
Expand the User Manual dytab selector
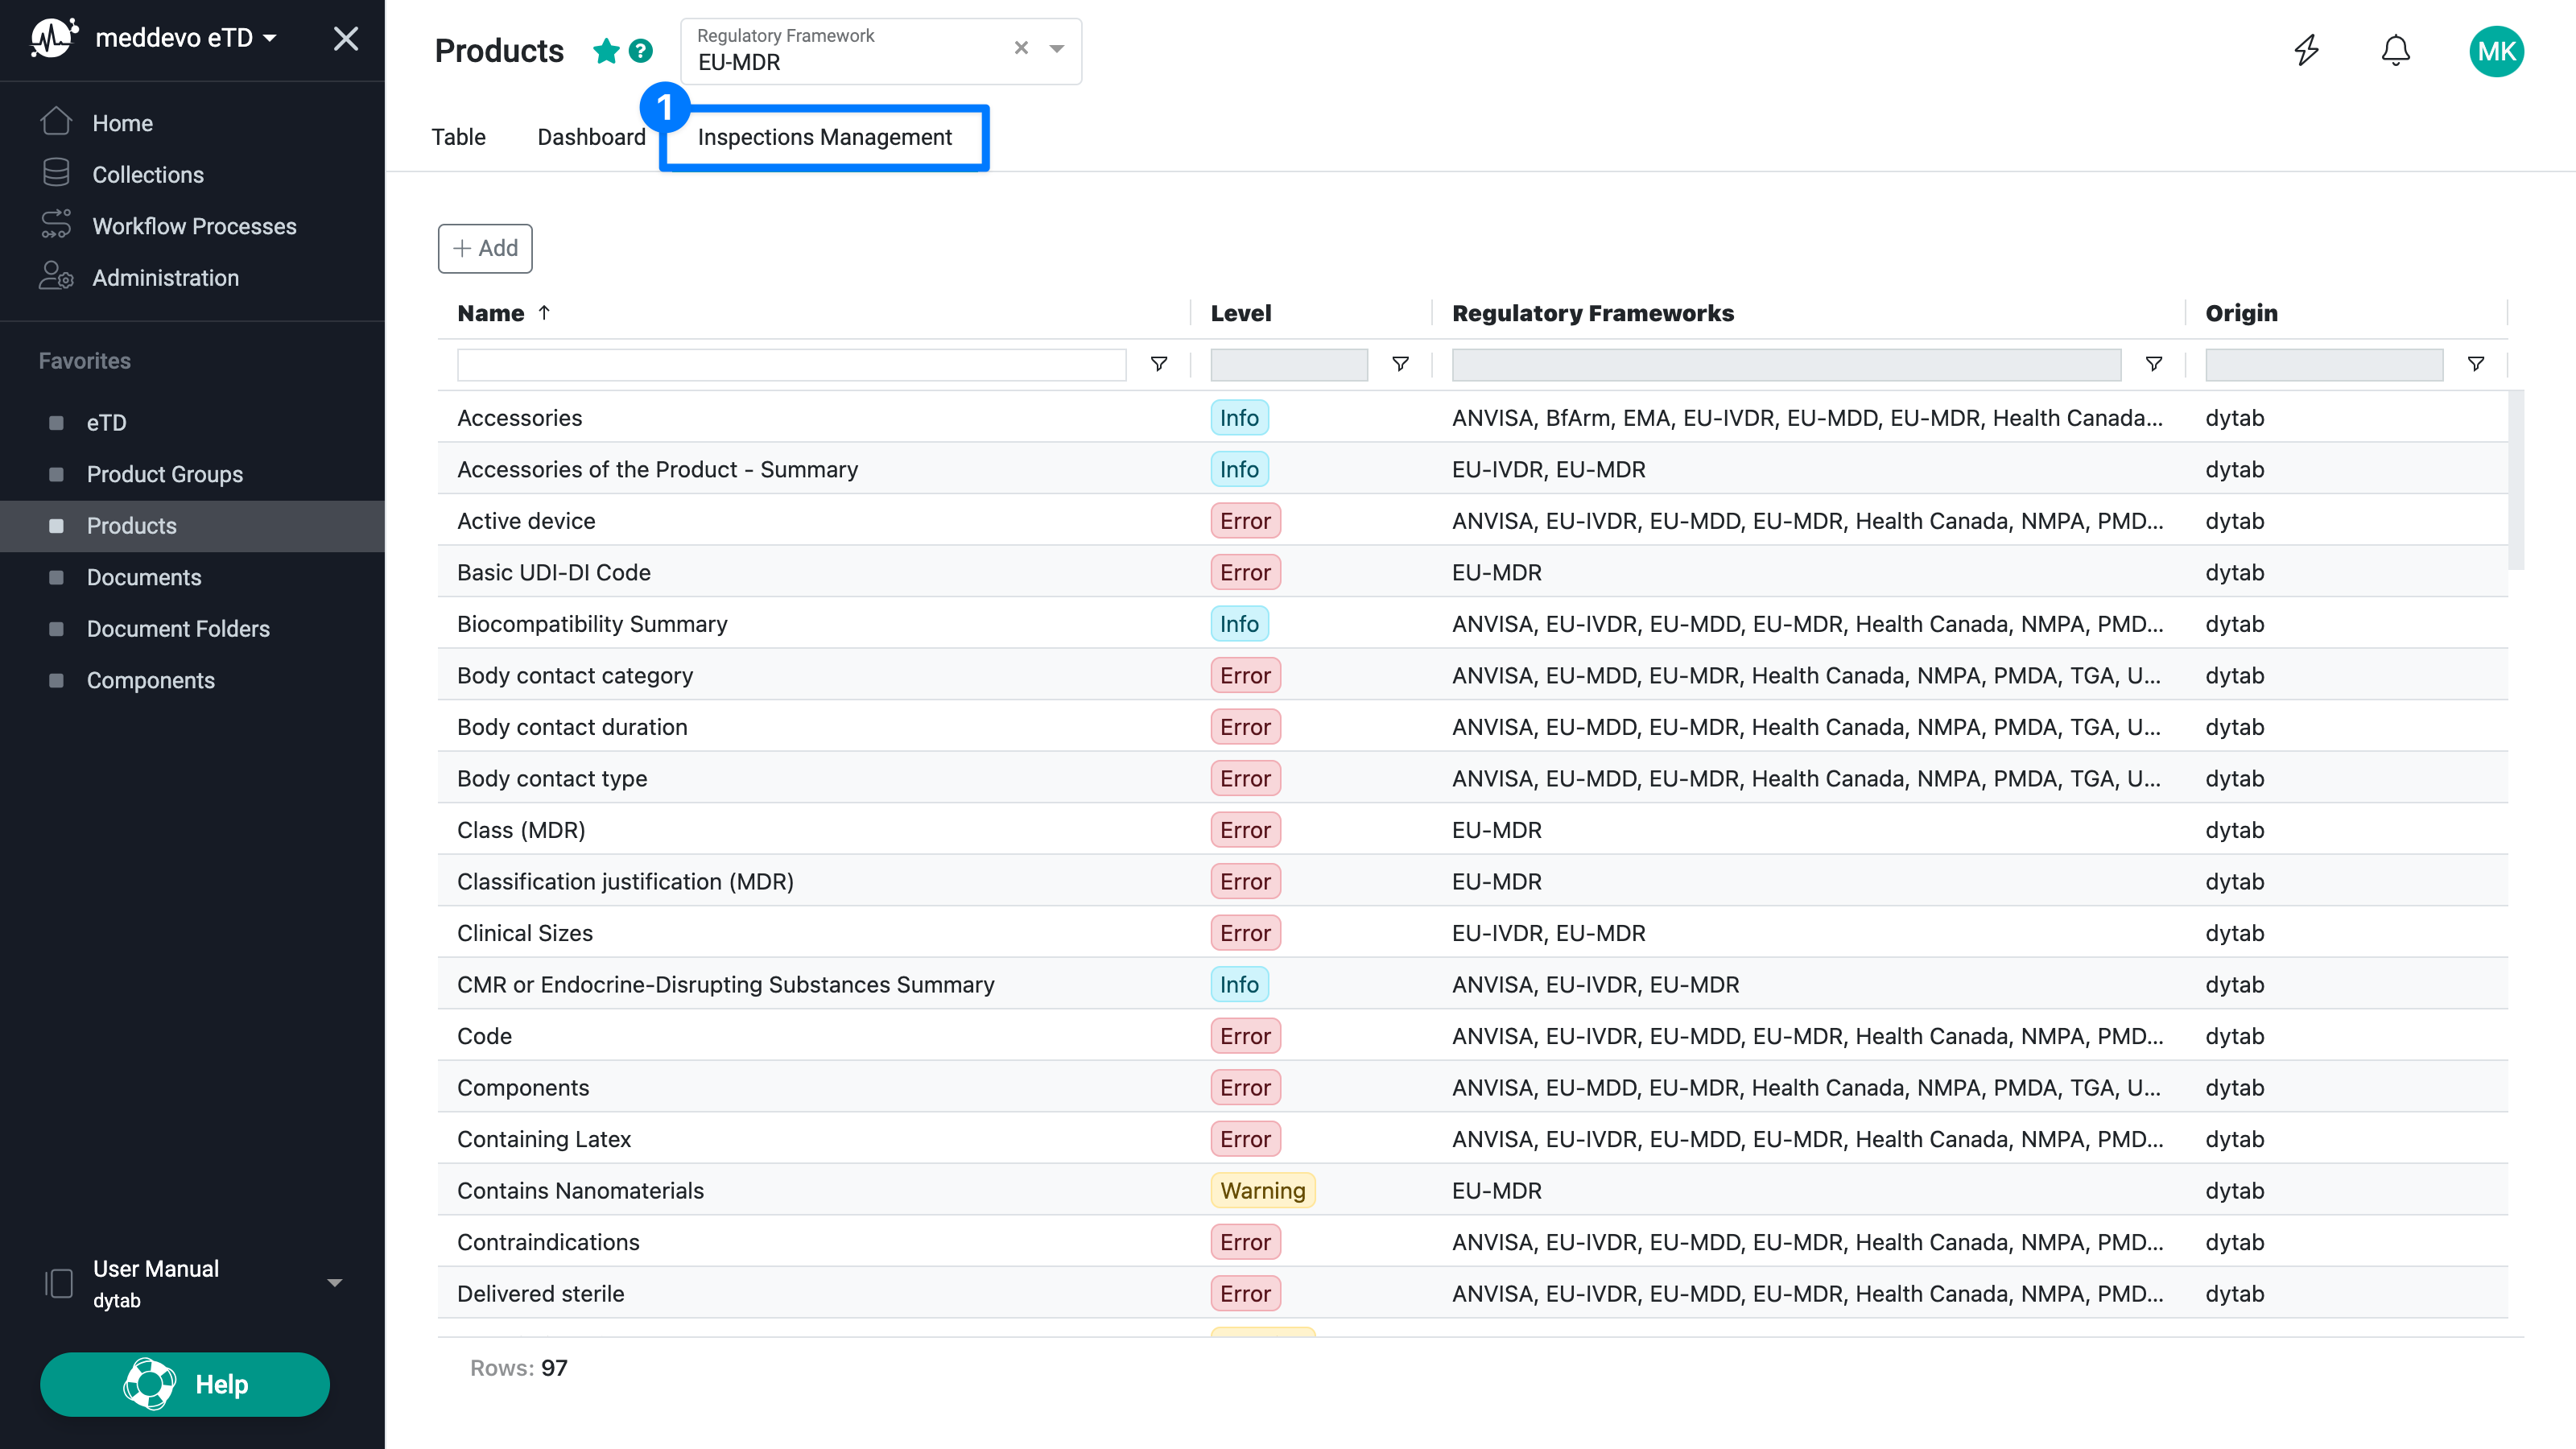click(335, 1283)
